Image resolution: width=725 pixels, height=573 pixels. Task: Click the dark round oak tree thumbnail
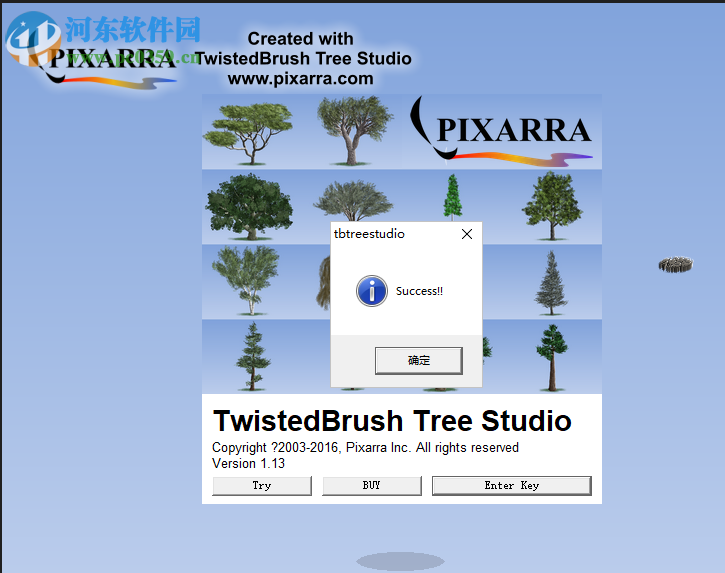[250, 207]
